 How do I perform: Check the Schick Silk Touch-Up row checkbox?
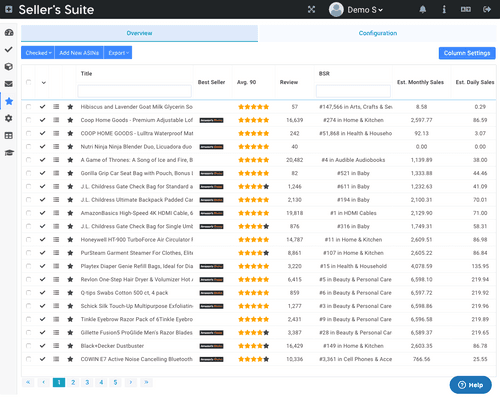[x=28, y=306]
